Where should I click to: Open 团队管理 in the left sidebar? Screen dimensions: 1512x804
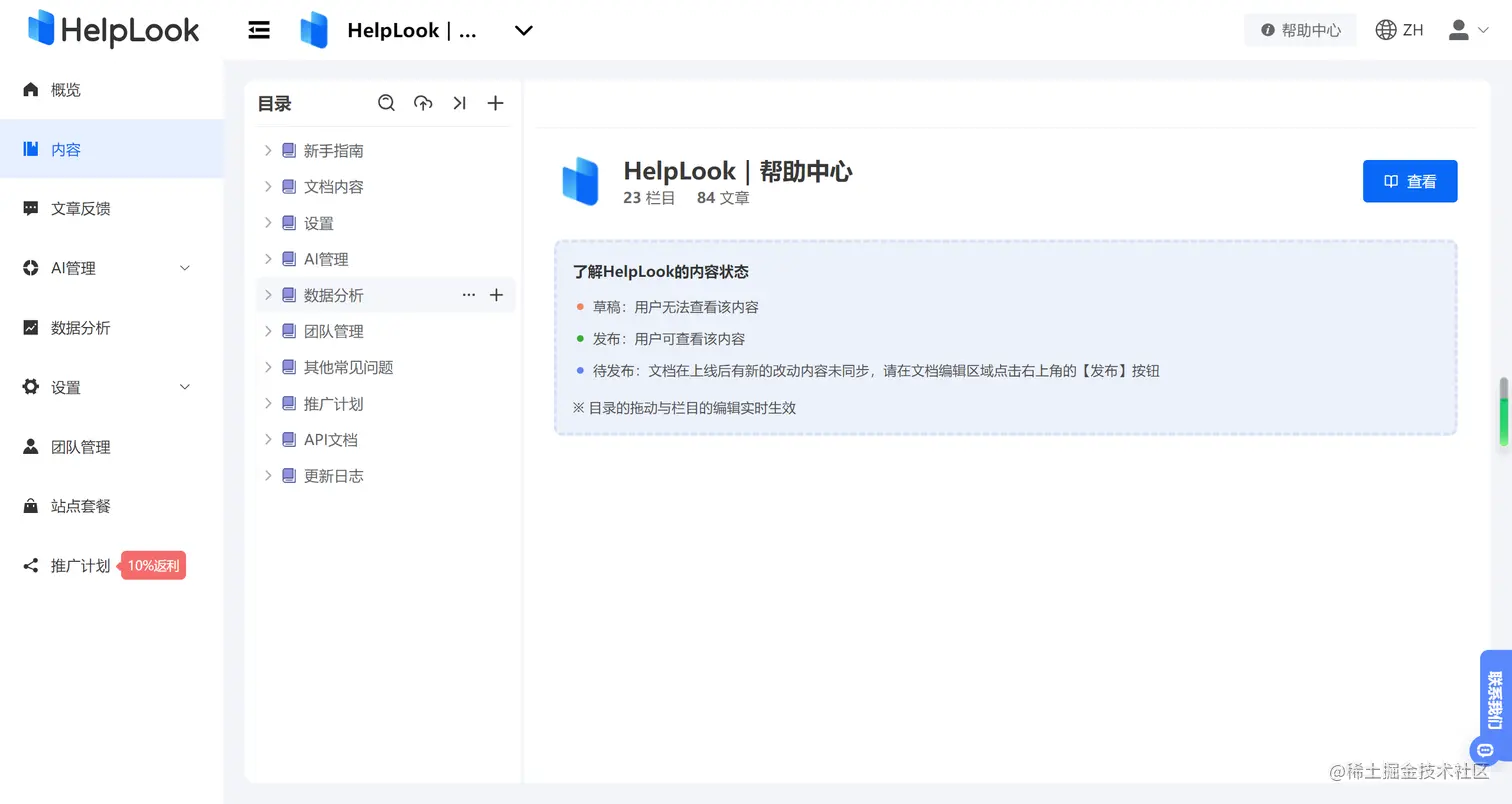pyautogui.click(x=112, y=447)
